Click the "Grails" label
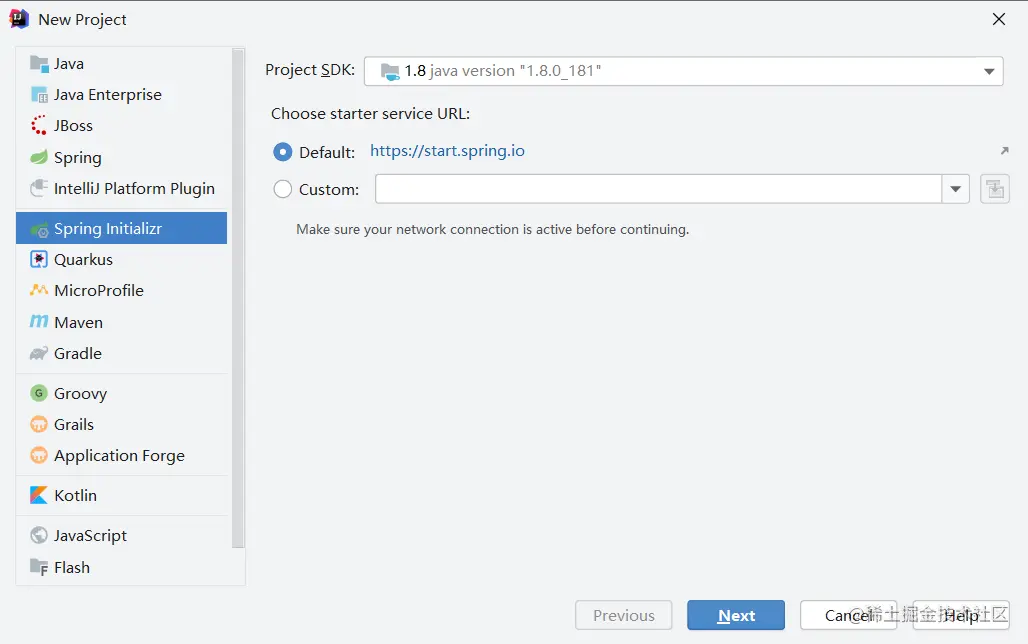 (73, 424)
